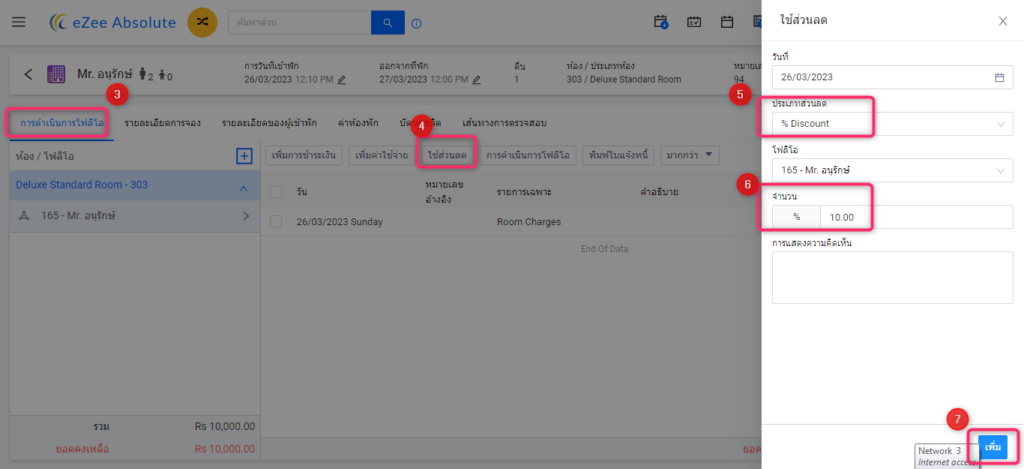Click the วัน column header
This screenshot has width=1024, height=469.
point(302,192)
